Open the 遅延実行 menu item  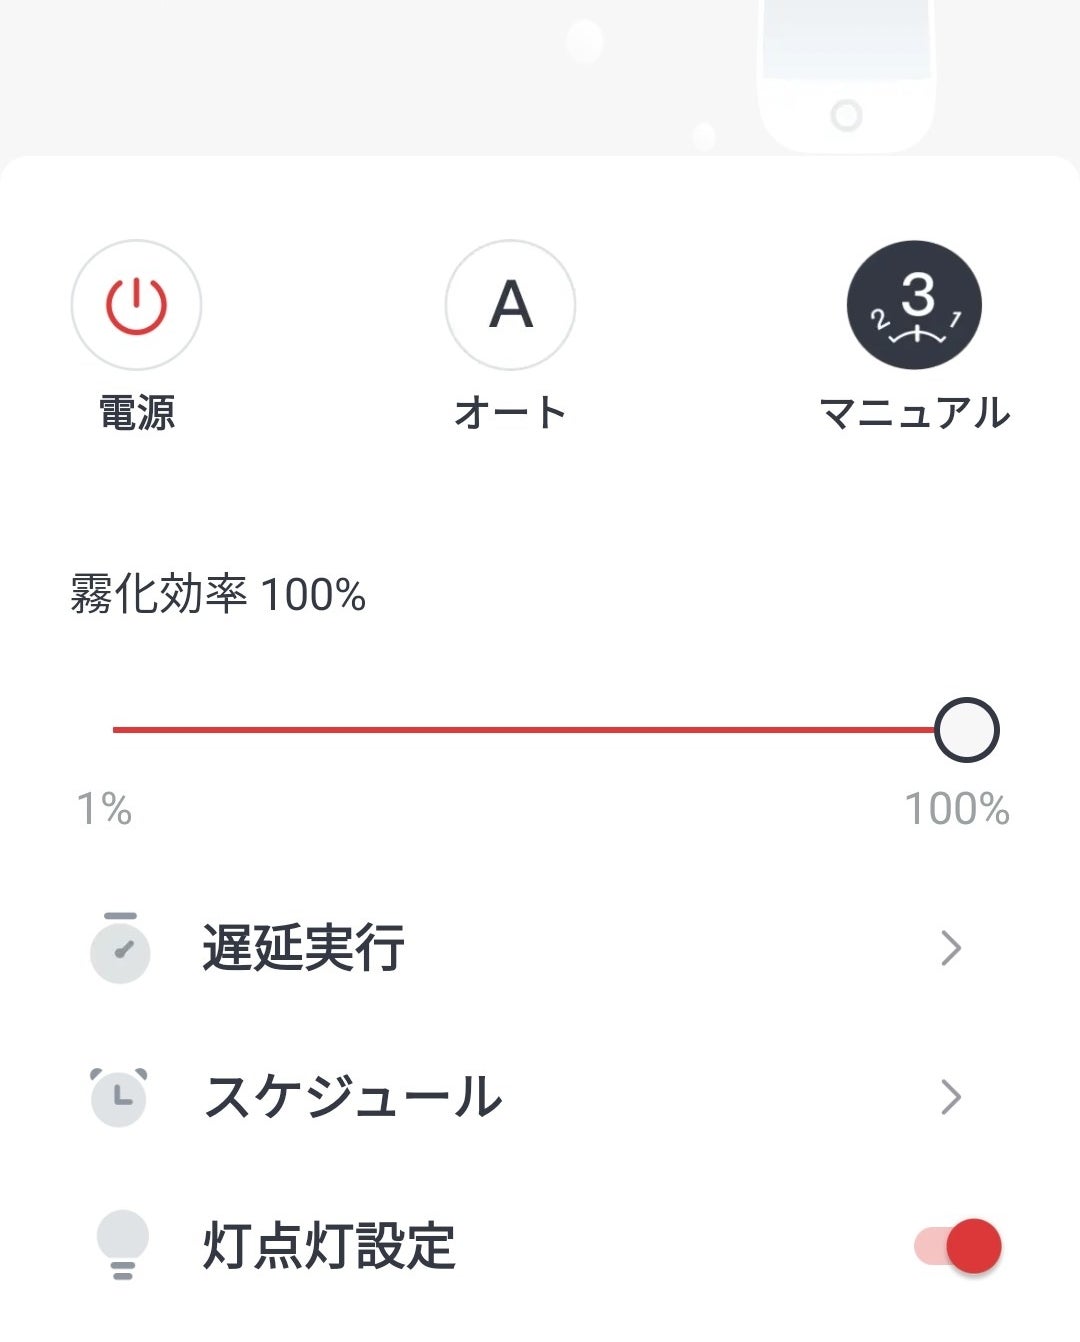pos(540,947)
